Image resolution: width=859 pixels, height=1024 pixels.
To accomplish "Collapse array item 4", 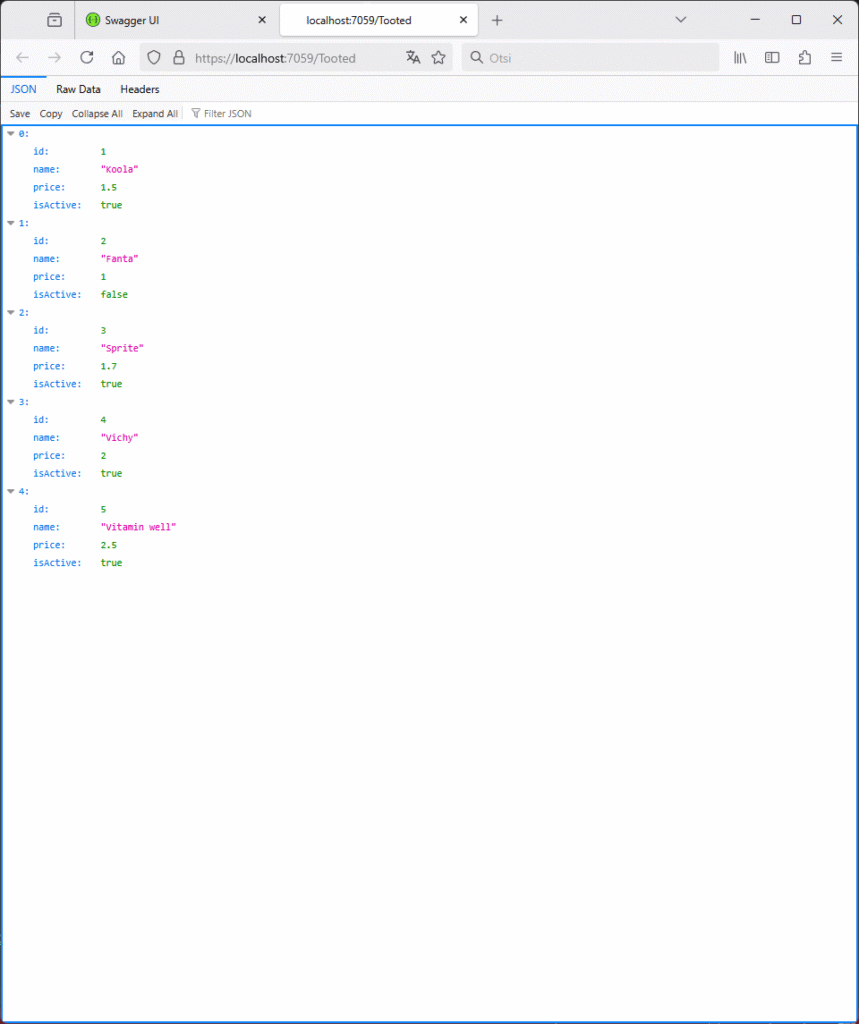I will coord(11,492).
